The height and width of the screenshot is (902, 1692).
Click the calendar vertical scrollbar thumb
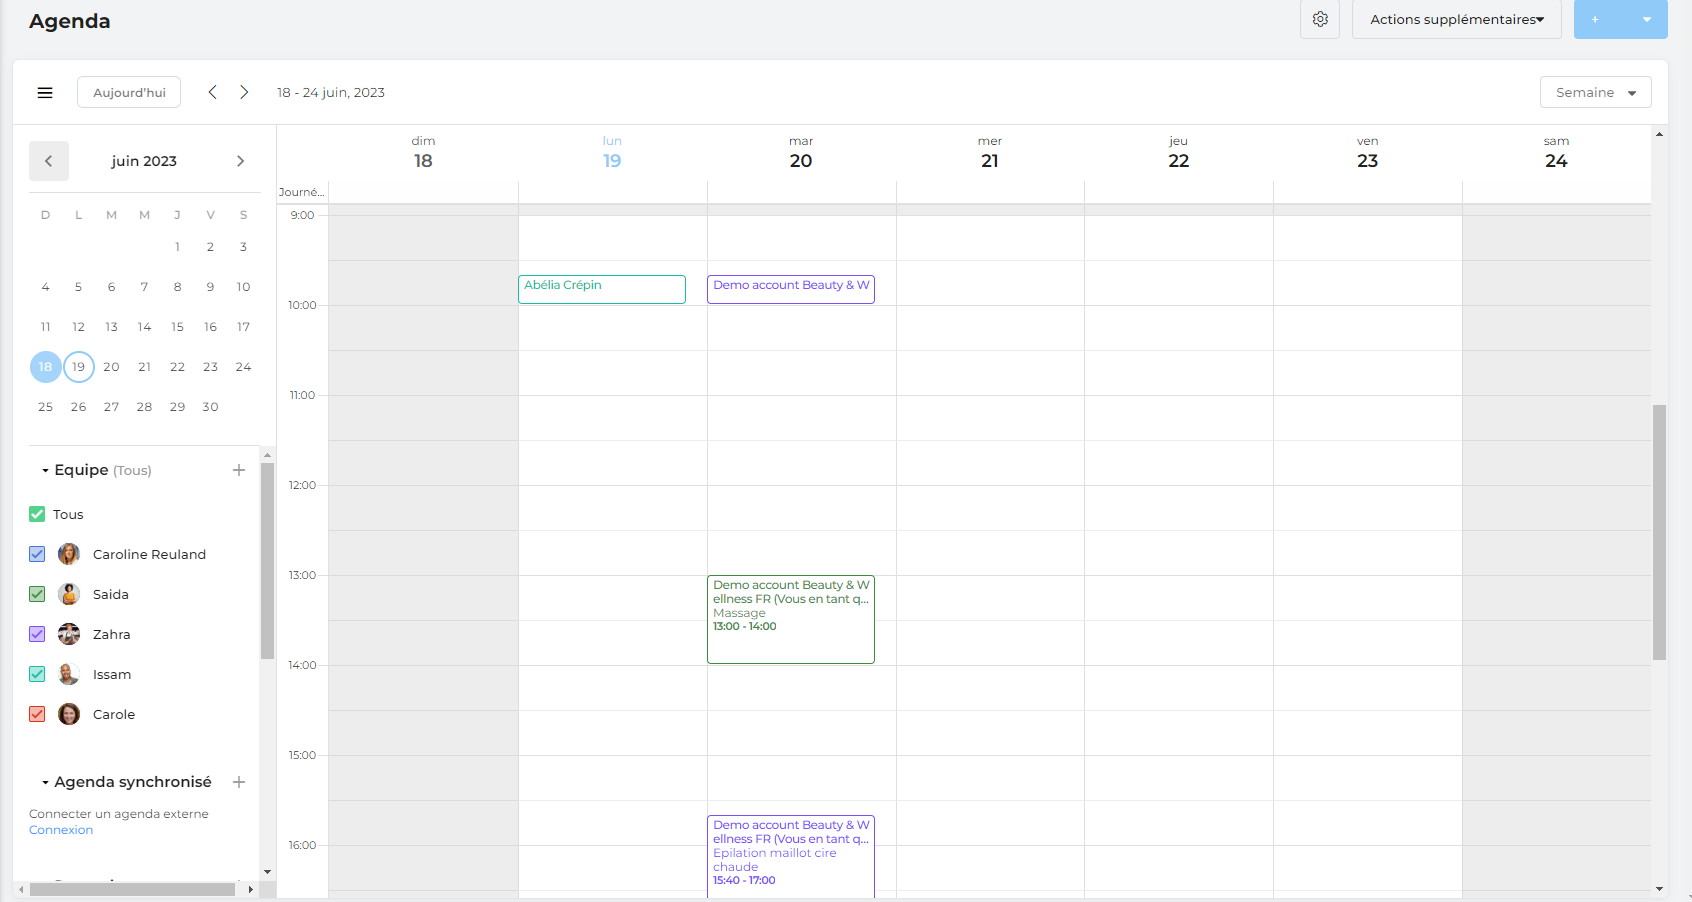pos(1660,532)
